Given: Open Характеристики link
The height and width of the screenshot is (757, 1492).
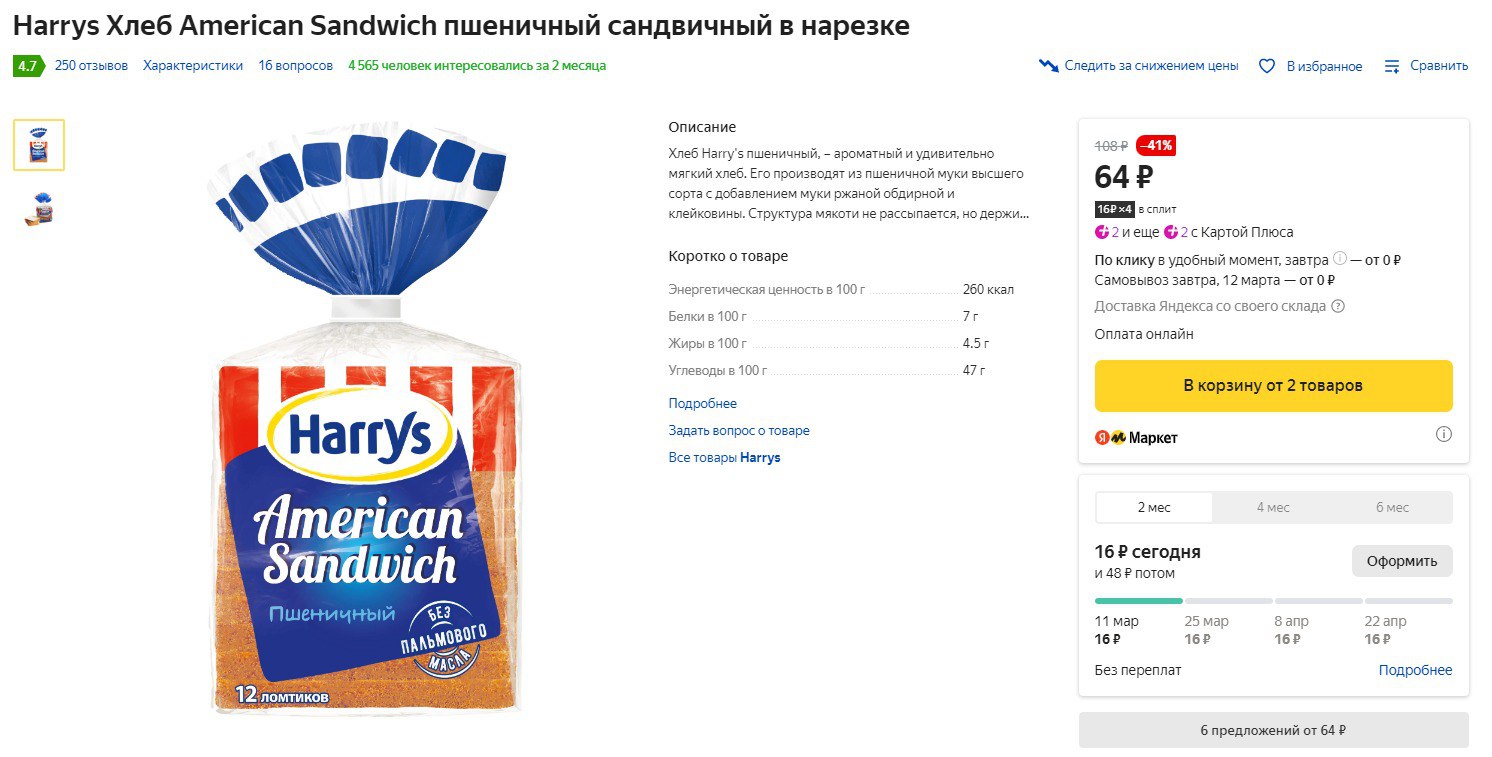Looking at the screenshot, I should (x=193, y=66).
